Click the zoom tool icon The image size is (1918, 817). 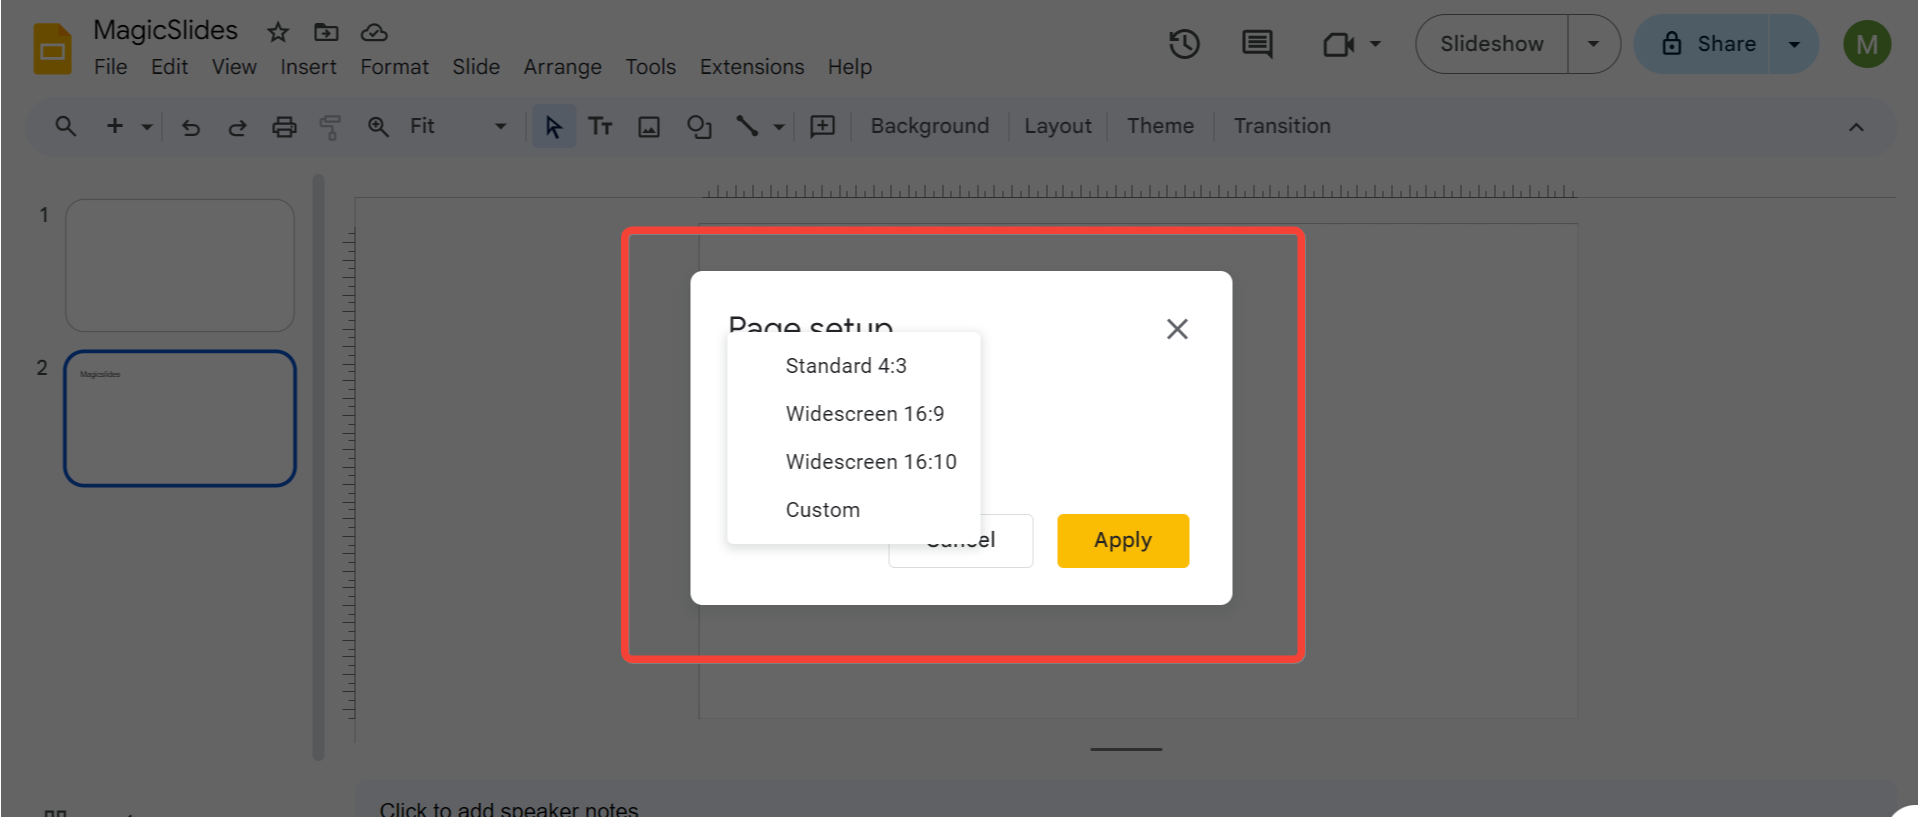[x=378, y=127]
